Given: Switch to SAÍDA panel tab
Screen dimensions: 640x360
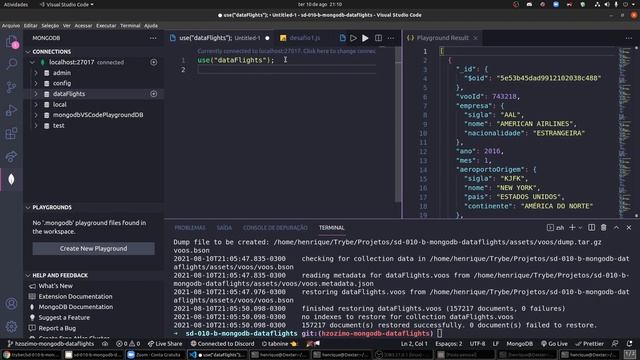Looking at the screenshot, I should pos(224,228).
